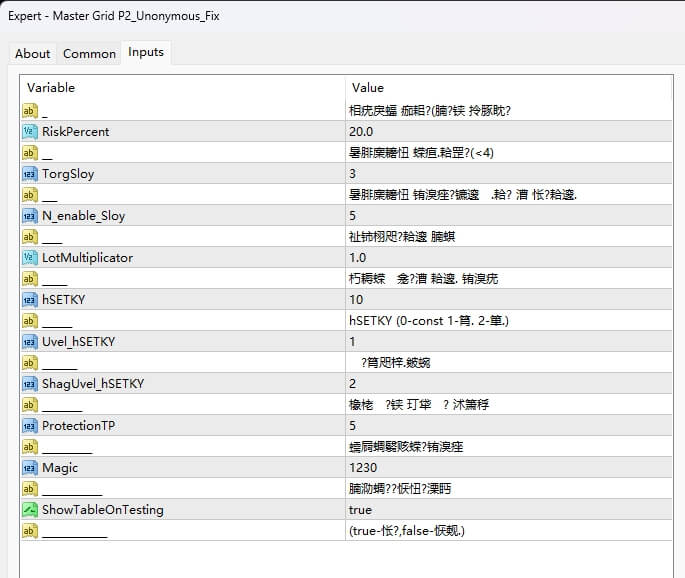Click the string icon above Magic row
685x578 pixels.
click(30, 446)
